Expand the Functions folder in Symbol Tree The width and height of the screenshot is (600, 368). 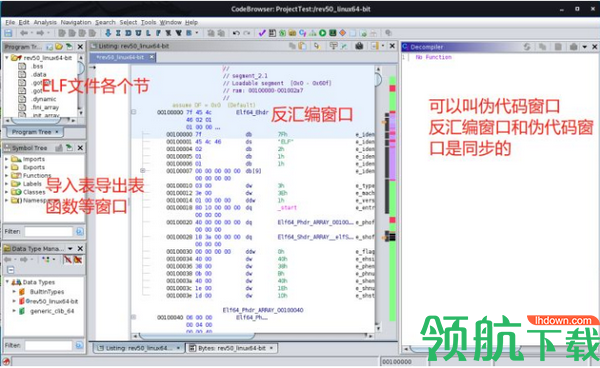7,176
